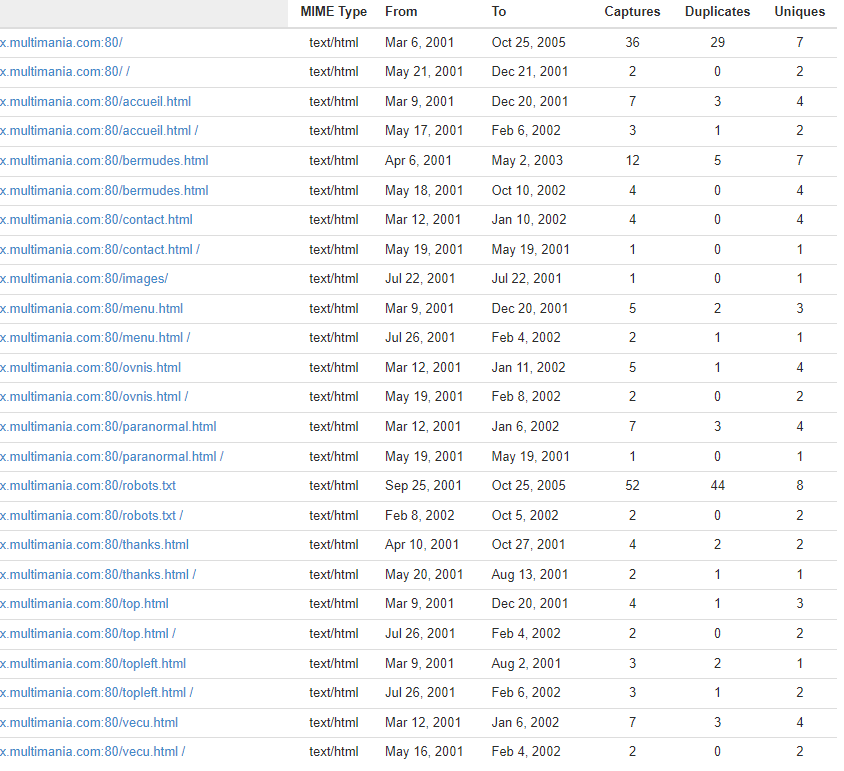Open bermudes.html link with 12 captures
The height and width of the screenshot is (771, 844).
coord(104,161)
